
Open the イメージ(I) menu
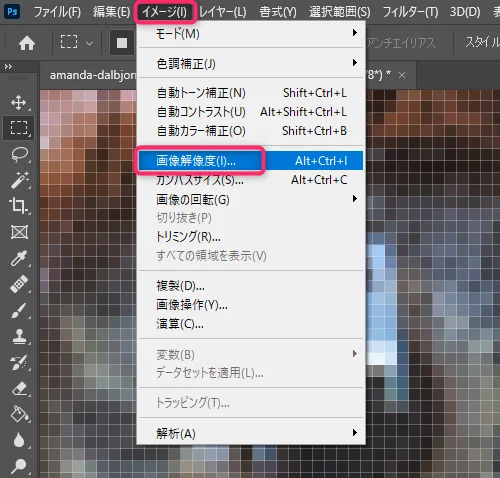point(165,12)
